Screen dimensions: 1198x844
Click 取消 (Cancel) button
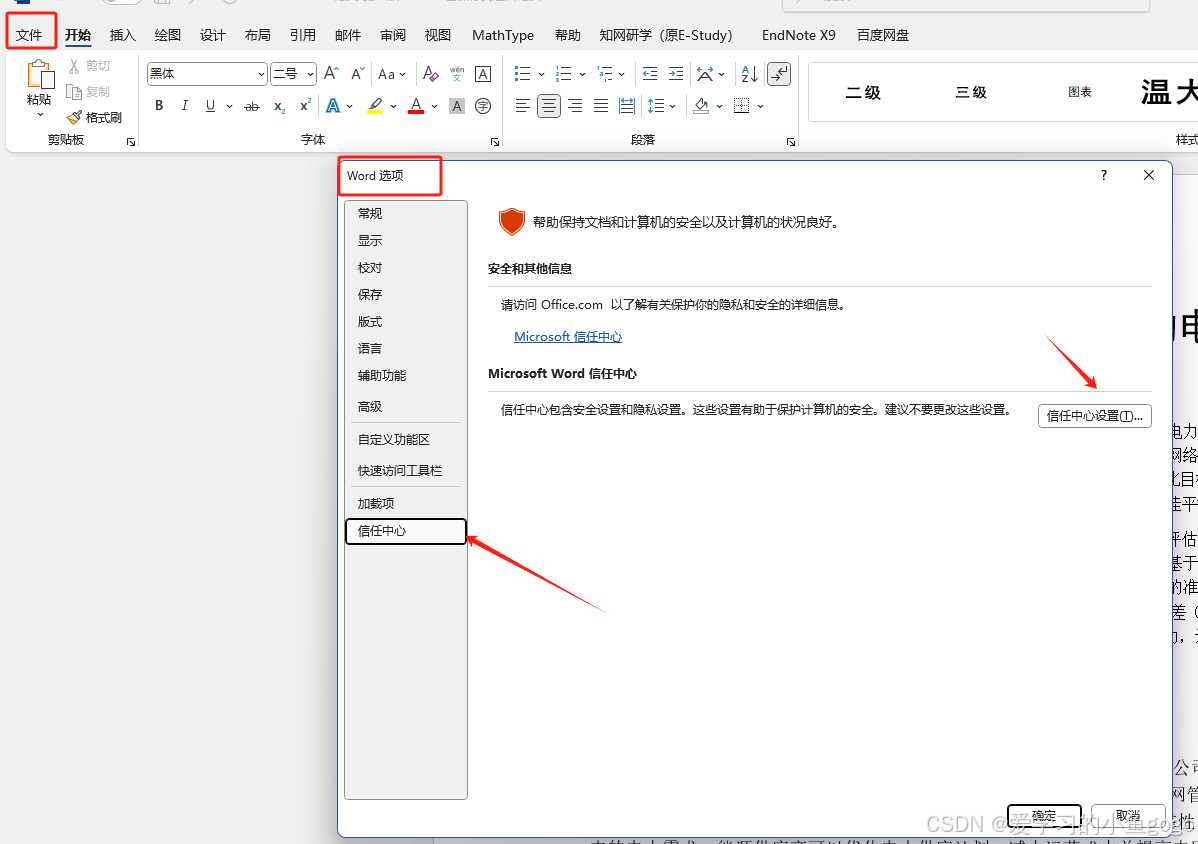point(1128,816)
